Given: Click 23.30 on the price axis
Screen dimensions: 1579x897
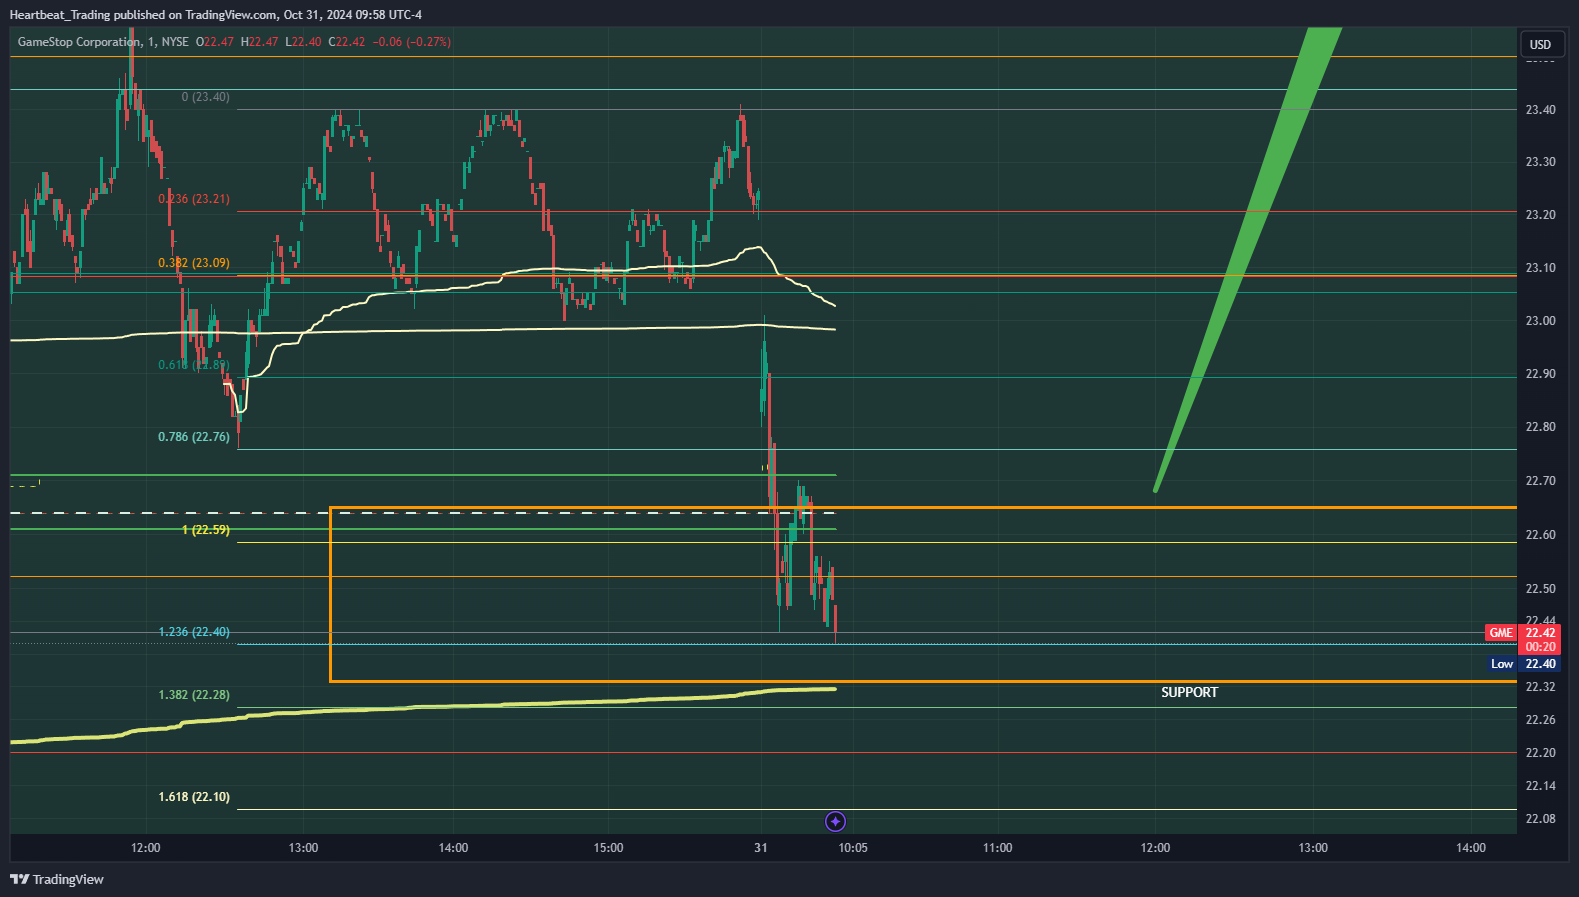Looking at the screenshot, I should (x=1540, y=162).
